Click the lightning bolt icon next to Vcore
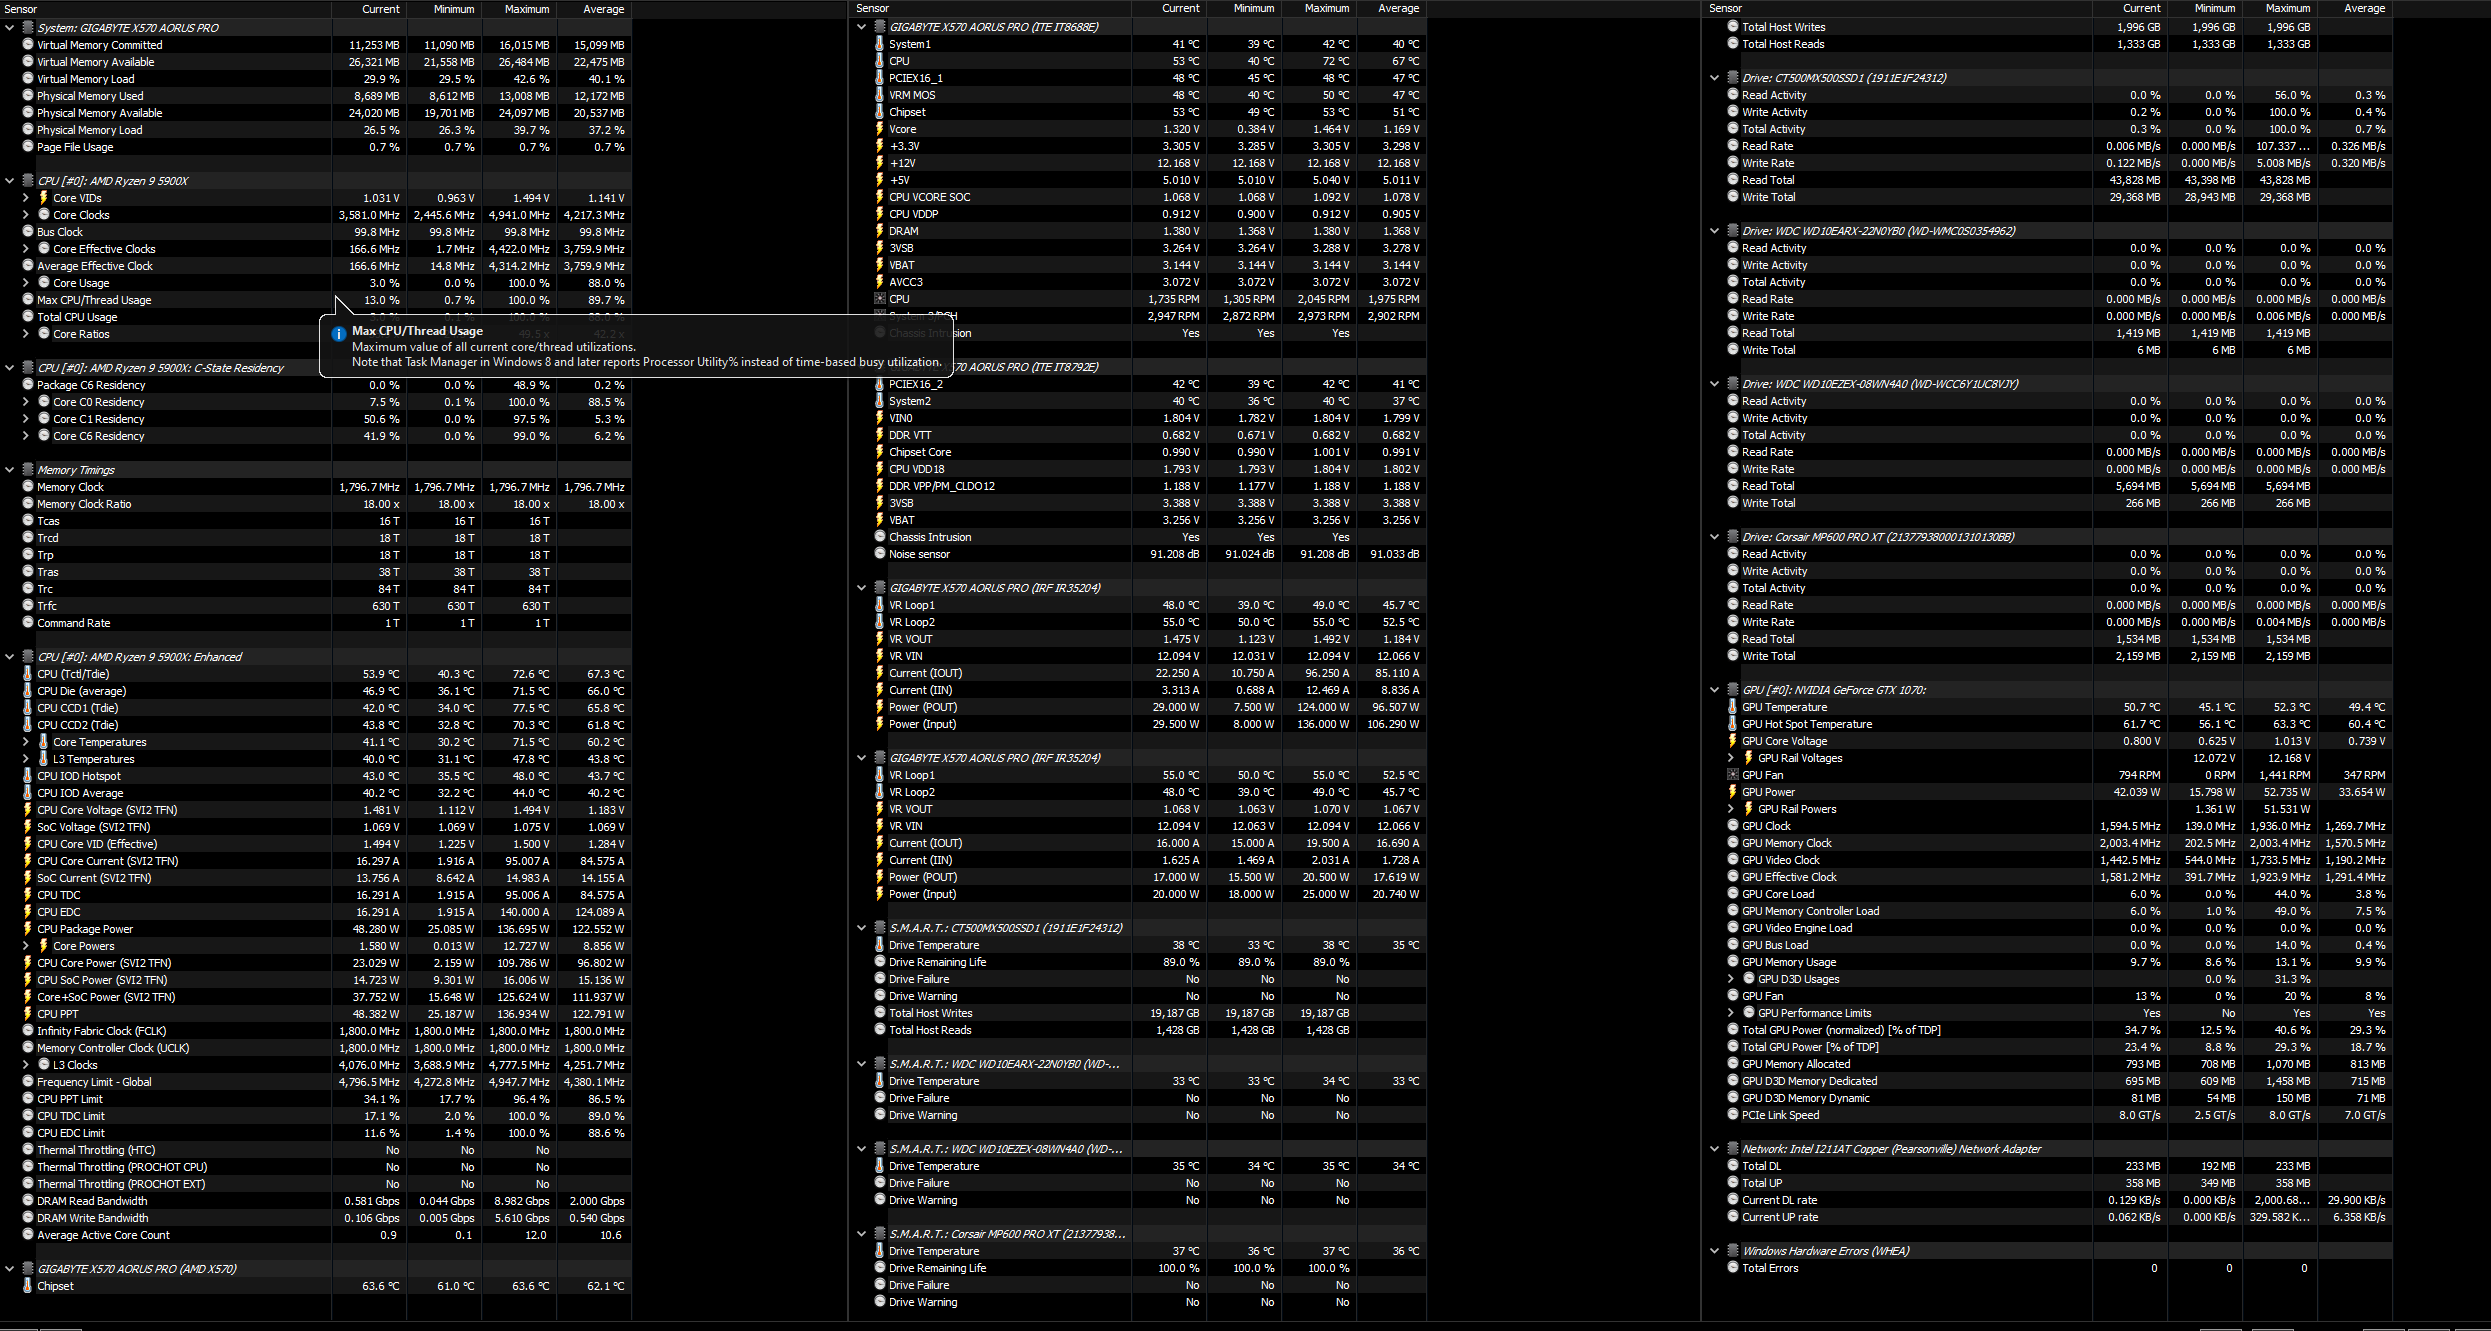This screenshot has height=1331, width=2491. pyautogui.click(x=880, y=129)
